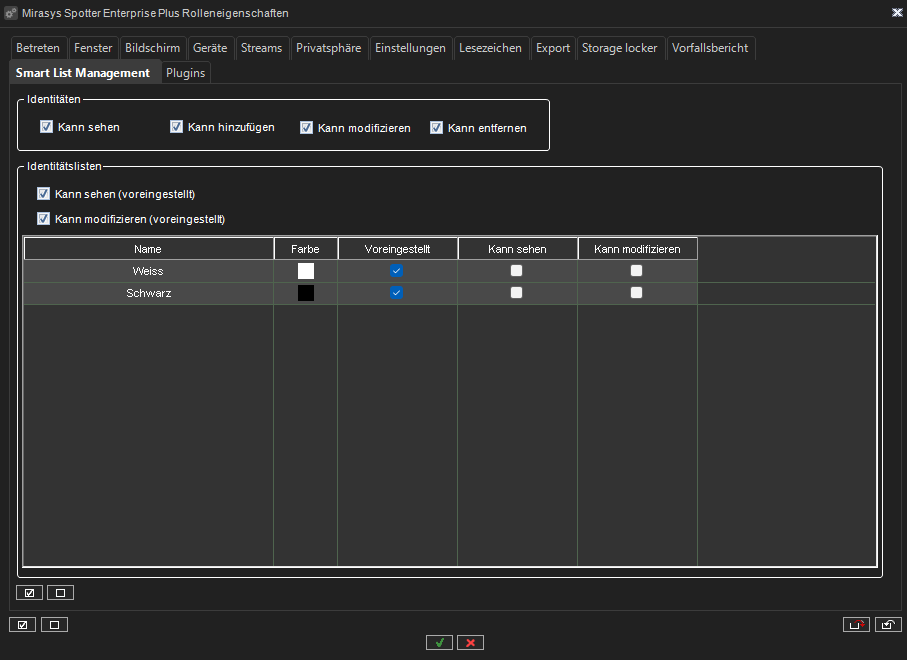Click check-all icon below the identity lists panel

click(30, 592)
